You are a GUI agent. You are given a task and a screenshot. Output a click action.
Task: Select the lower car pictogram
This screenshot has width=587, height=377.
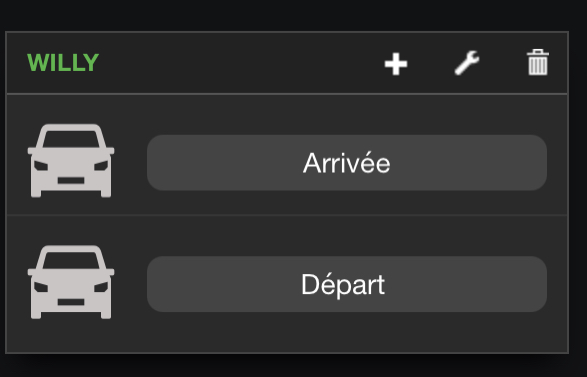(71, 282)
